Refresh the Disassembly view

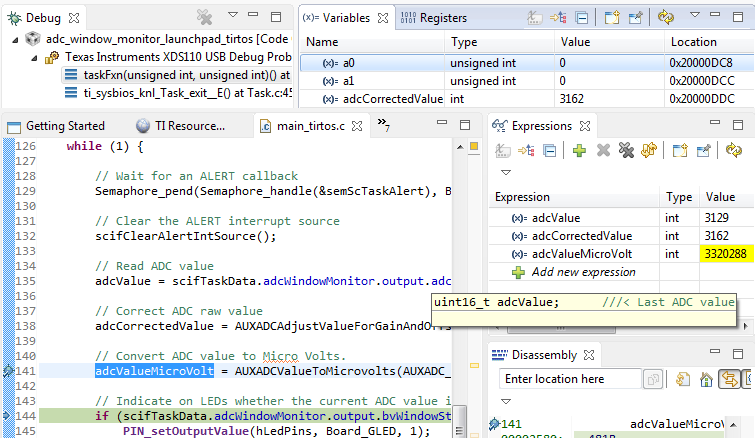[x=685, y=379]
